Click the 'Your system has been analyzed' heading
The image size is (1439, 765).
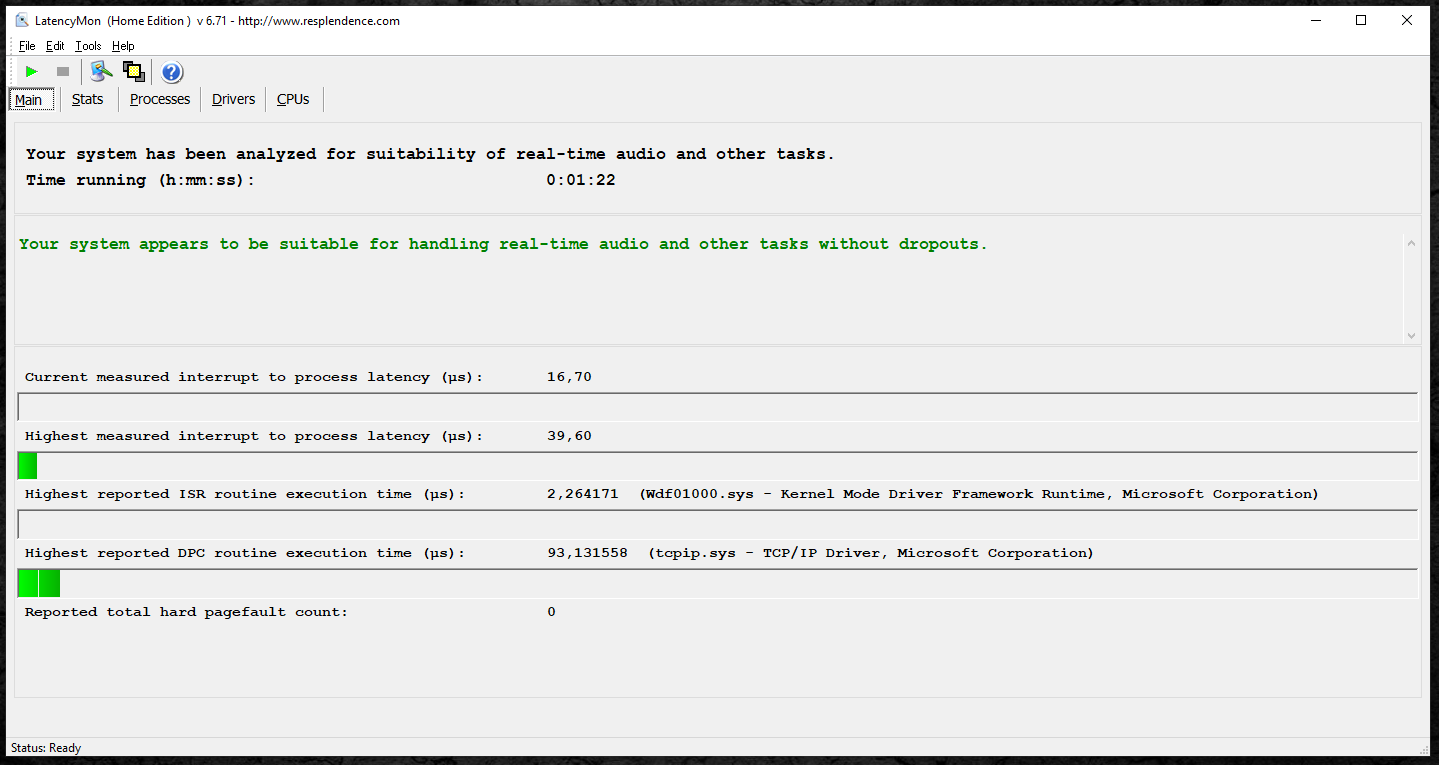pyautogui.click(x=430, y=154)
